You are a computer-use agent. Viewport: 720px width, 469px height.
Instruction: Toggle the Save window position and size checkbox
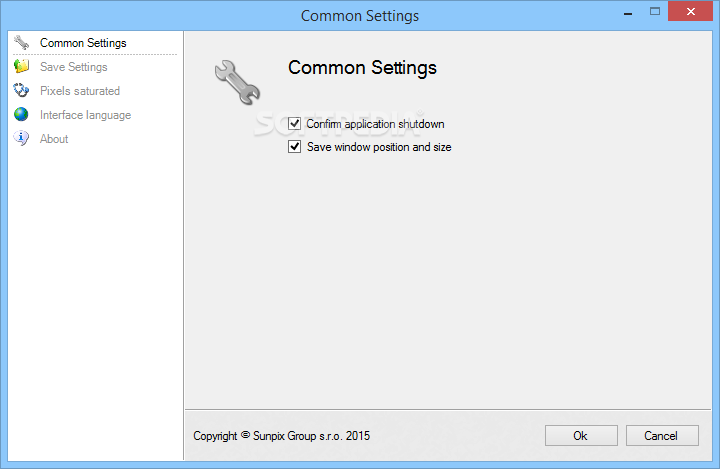point(295,147)
